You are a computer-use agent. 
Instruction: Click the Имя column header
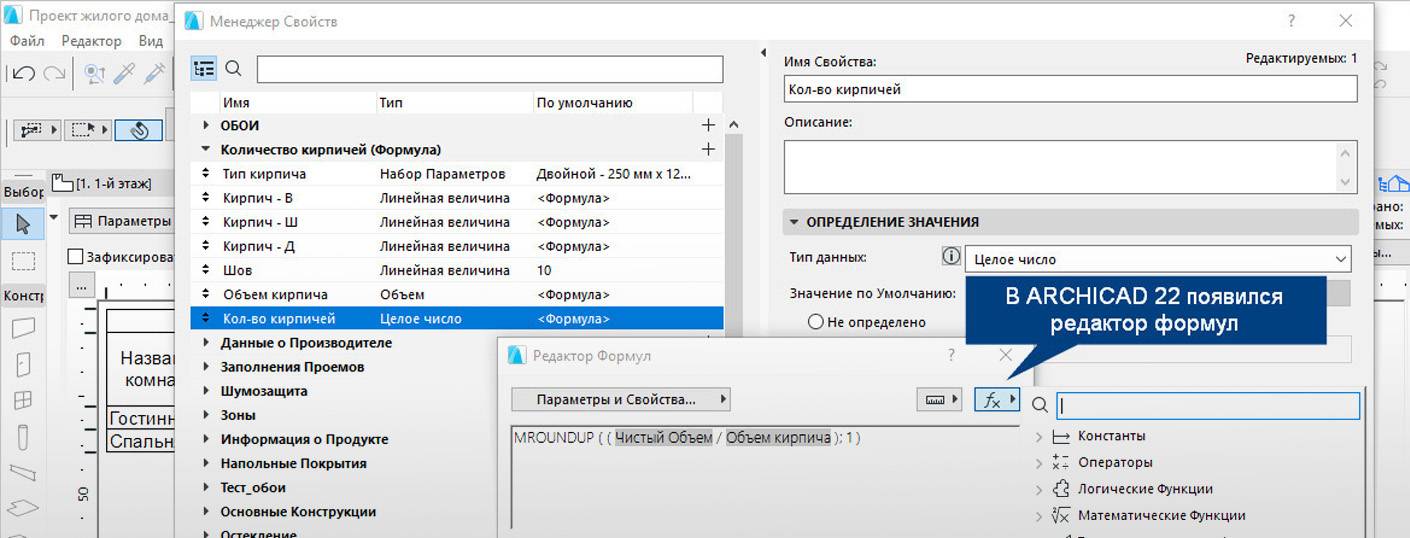[297, 103]
